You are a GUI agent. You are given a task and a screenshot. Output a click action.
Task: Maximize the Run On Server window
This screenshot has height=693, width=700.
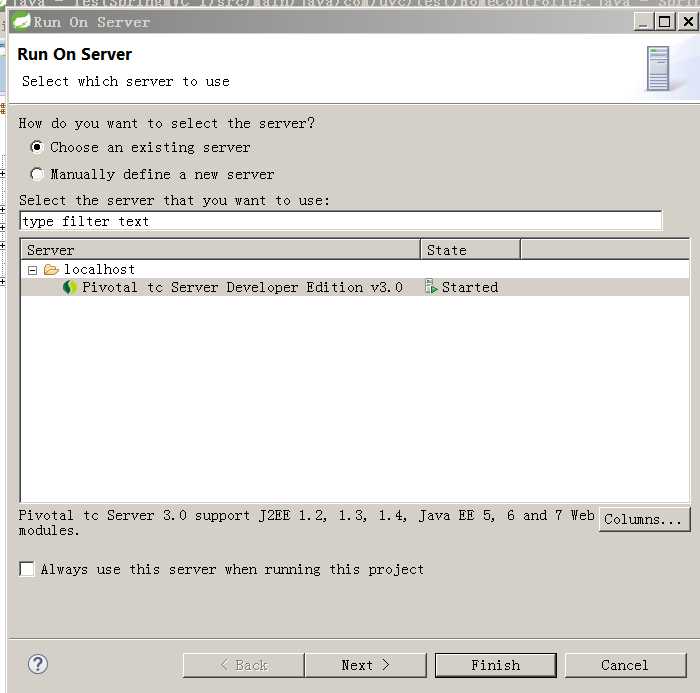[x=664, y=21]
